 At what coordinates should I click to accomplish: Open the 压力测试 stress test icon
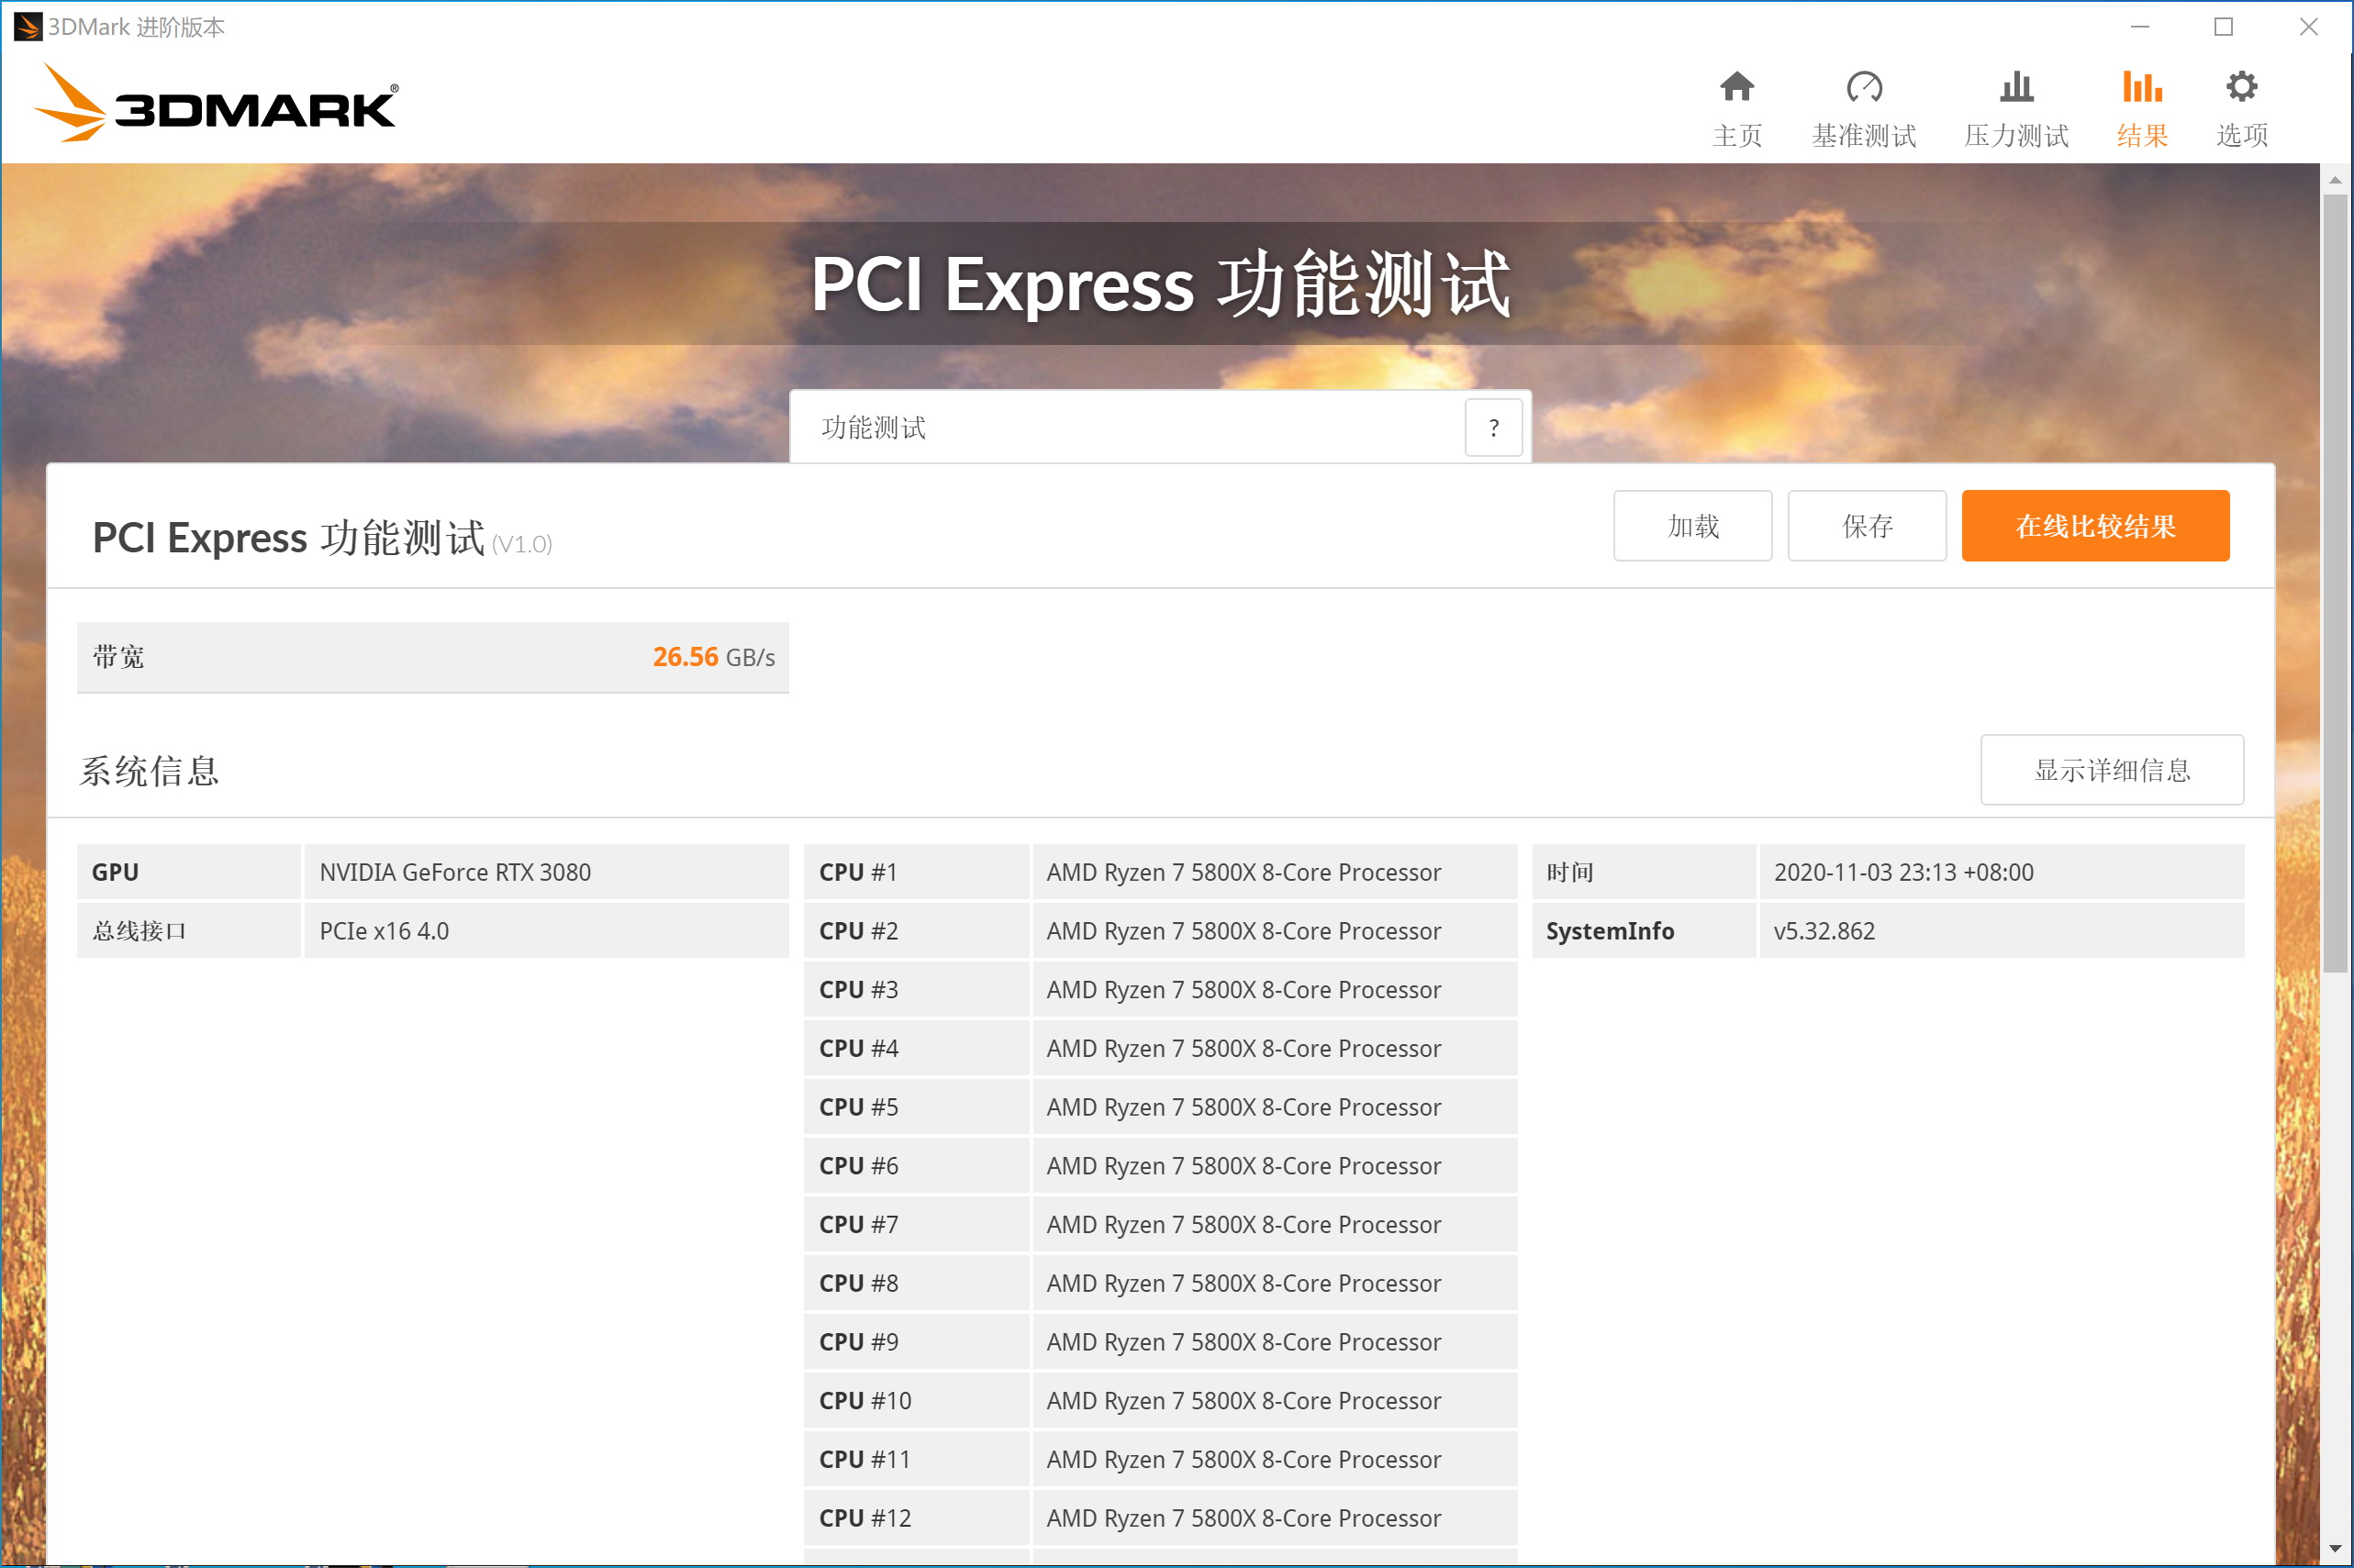pos(2016,105)
